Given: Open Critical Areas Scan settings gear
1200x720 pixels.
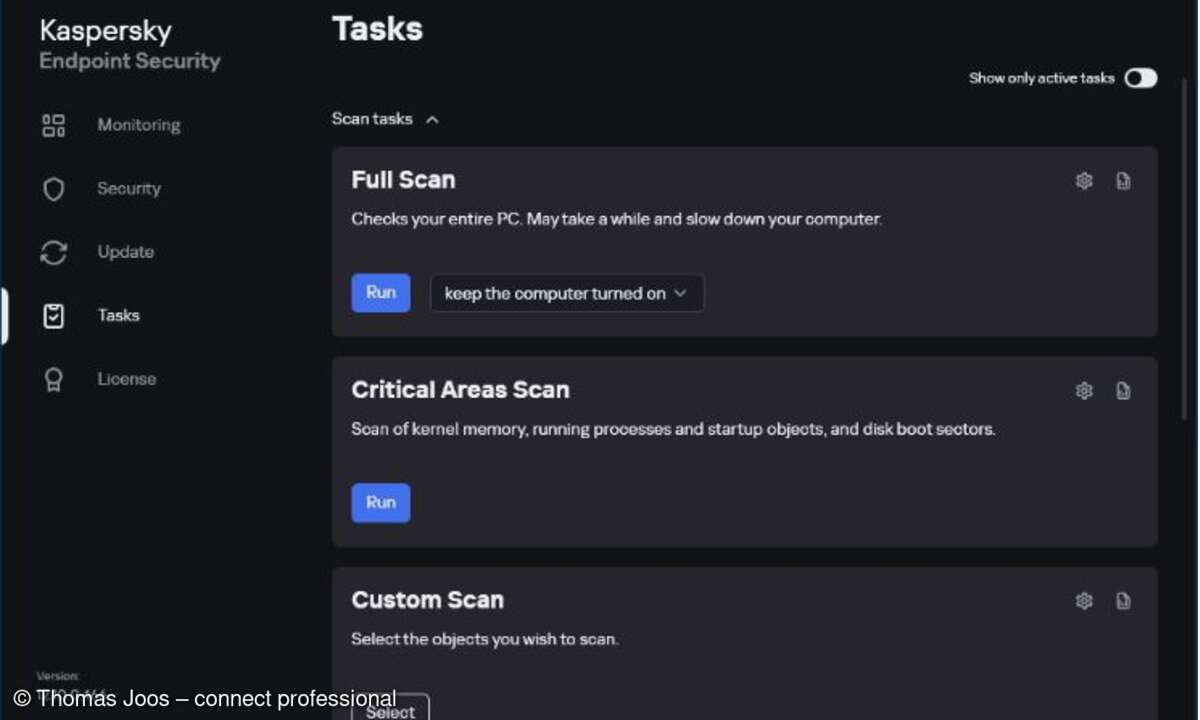Looking at the screenshot, I should (1084, 391).
